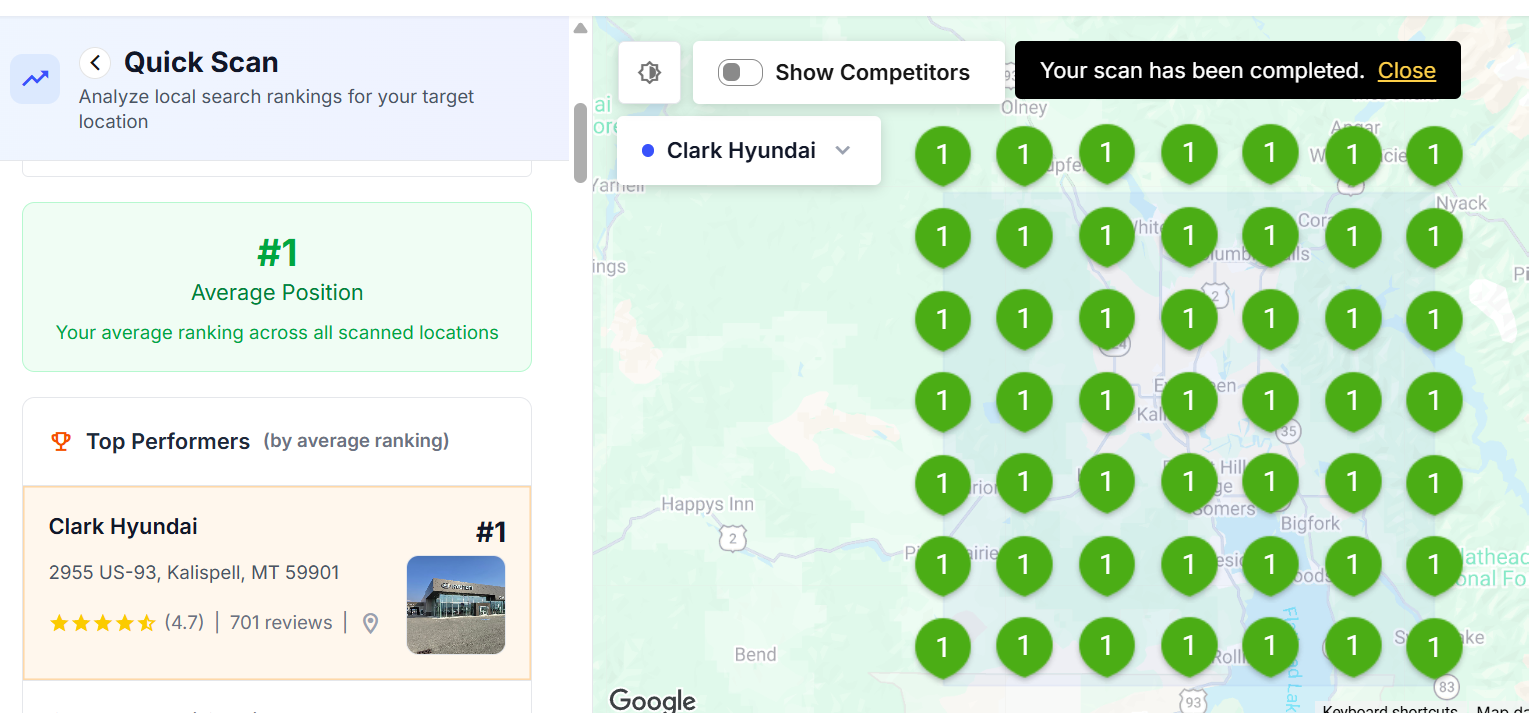Click the address 2955 US-93, Kalispell text

[194, 573]
